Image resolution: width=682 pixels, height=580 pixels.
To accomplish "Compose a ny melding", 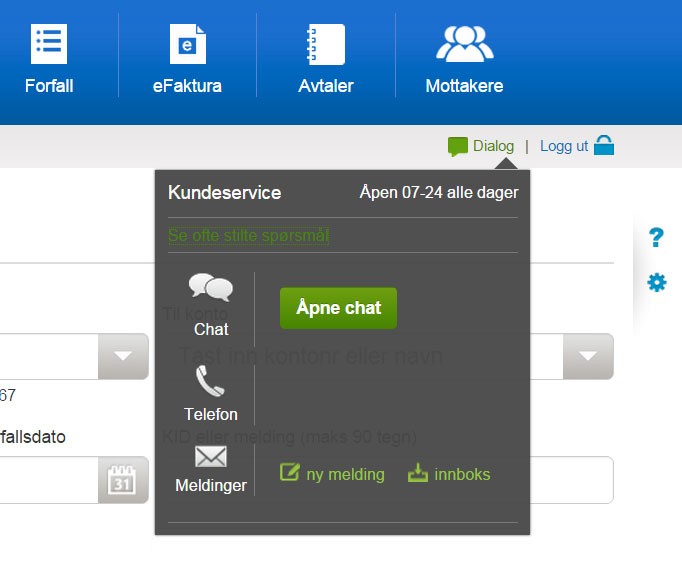I will 332,474.
